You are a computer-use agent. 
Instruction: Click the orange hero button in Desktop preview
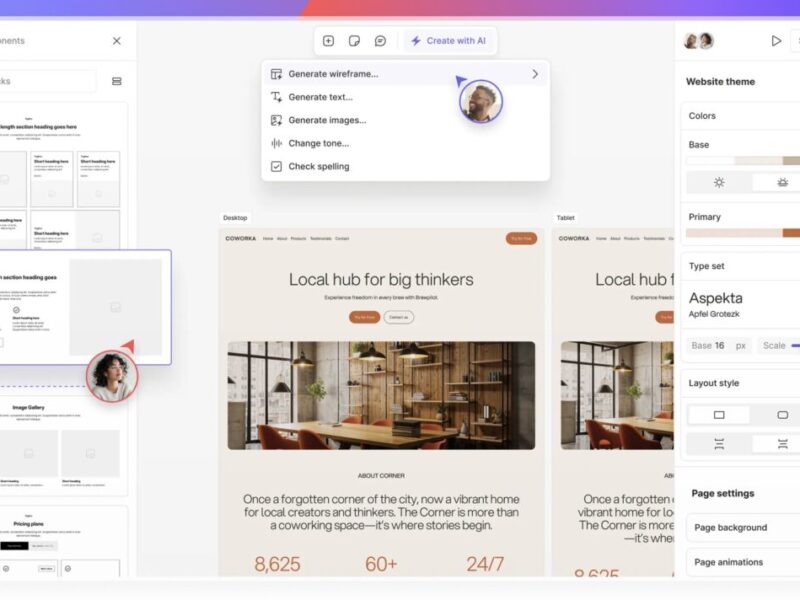point(364,317)
